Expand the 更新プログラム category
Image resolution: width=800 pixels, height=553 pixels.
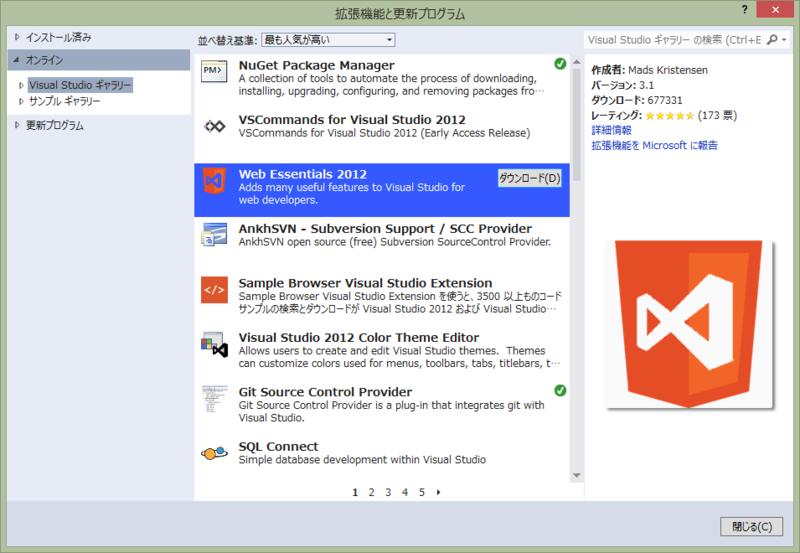17,125
